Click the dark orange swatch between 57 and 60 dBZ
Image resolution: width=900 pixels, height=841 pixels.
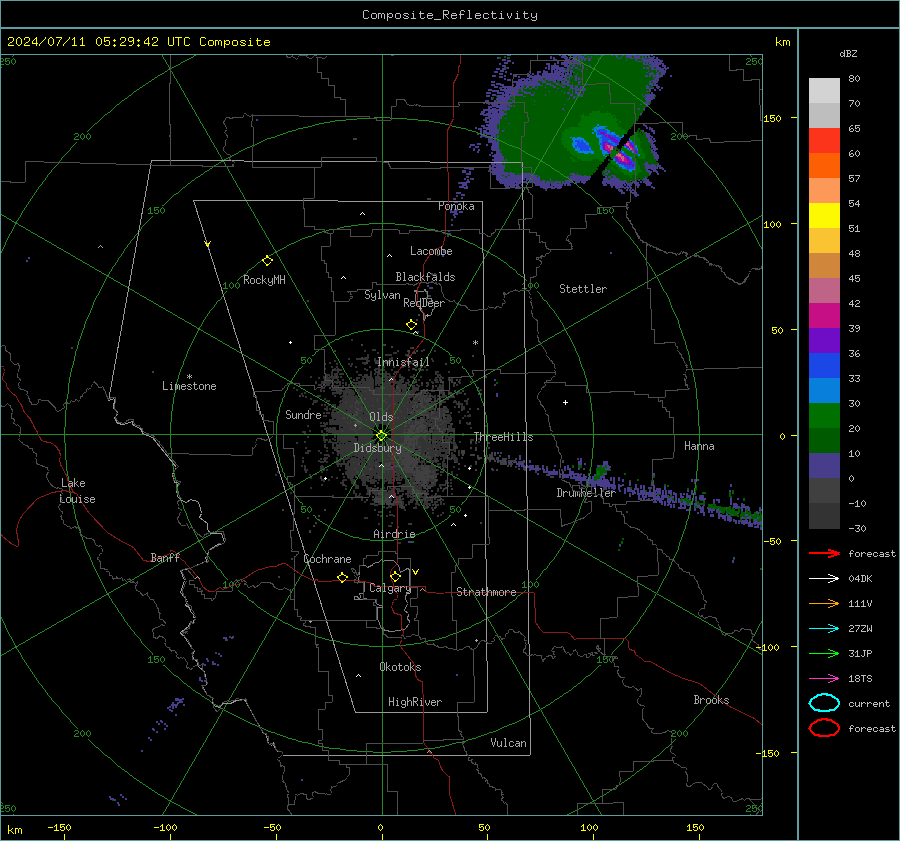824,166
